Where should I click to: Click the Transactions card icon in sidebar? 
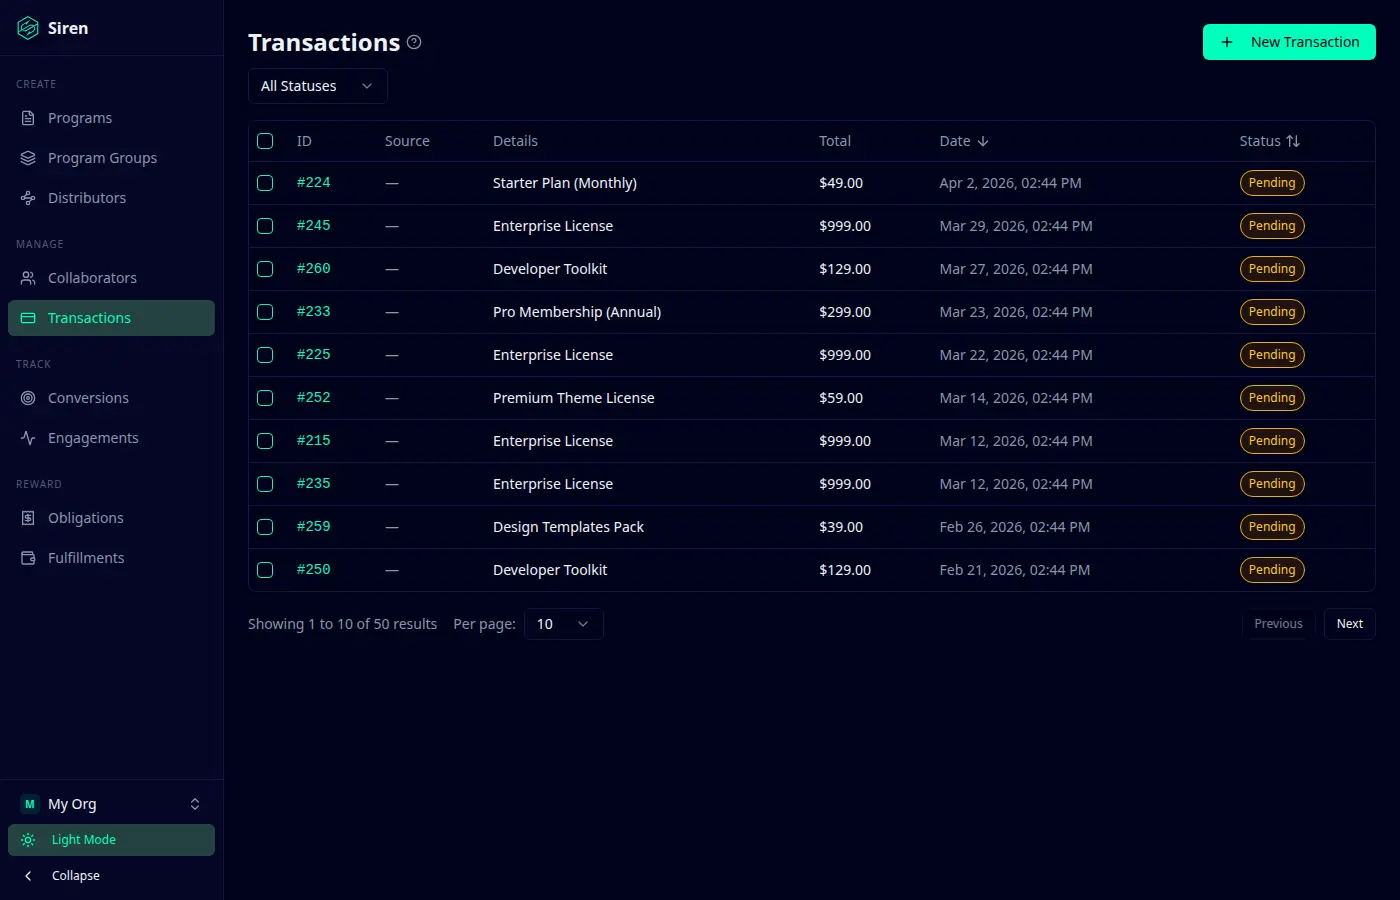pyautogui.click(x=28, y=318)
